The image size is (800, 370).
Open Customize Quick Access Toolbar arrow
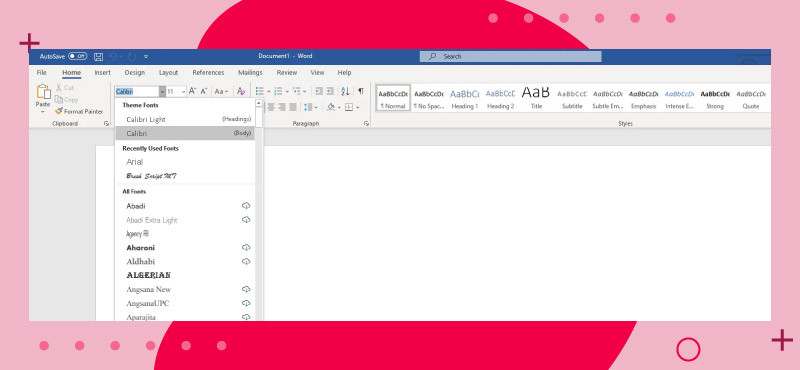146,57
